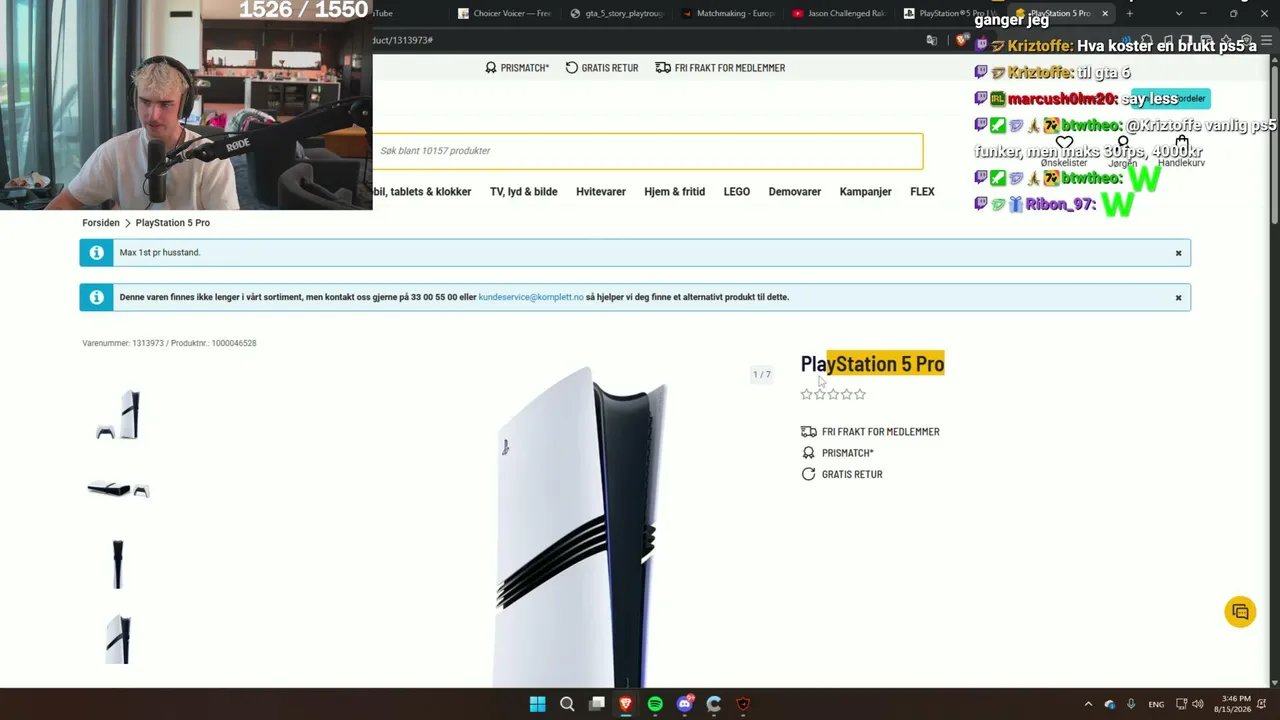Click PRISMATCH* in the top bar
The image size is (1280, 720).
click(517, 68)
